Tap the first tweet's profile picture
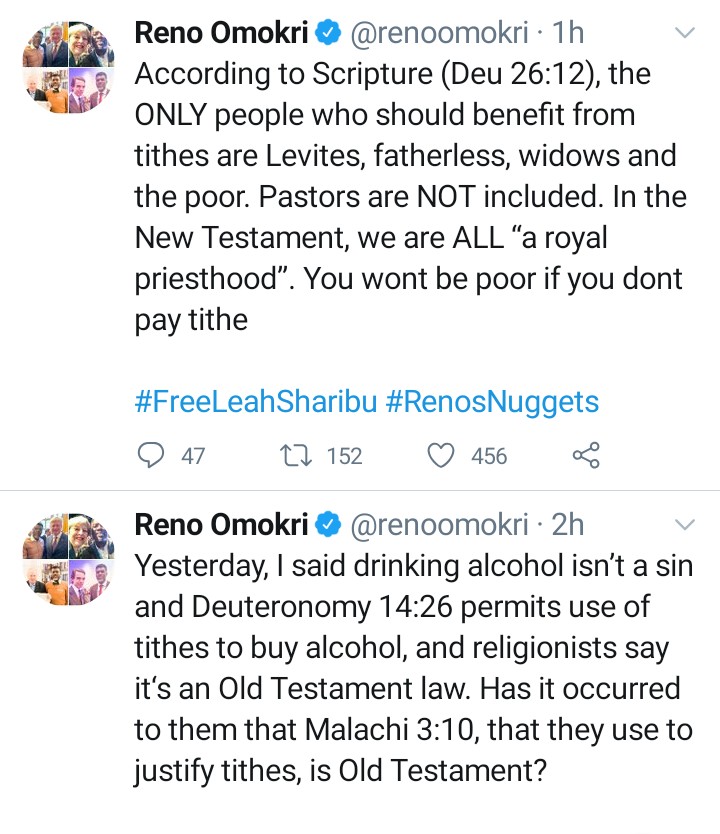 click(x=69, y=70)
